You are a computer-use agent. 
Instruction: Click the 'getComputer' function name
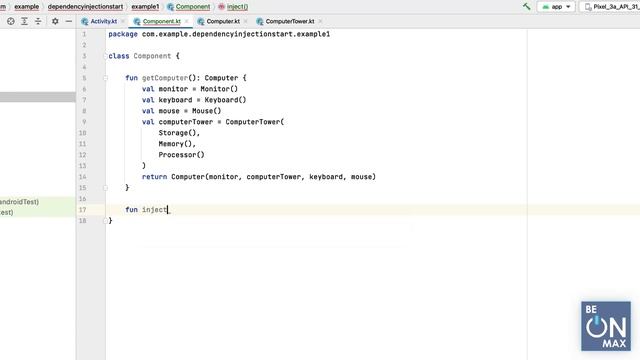tap(165, 78)
